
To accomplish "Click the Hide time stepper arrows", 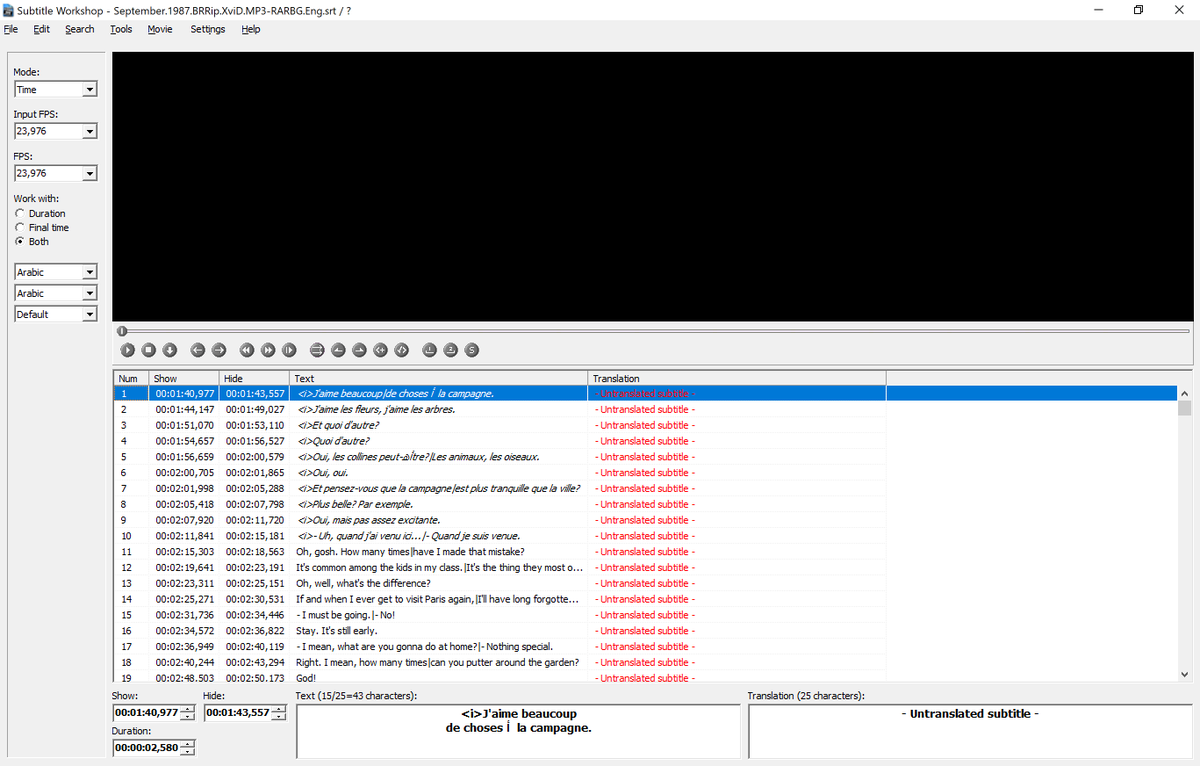I will [x=278, y=713].
